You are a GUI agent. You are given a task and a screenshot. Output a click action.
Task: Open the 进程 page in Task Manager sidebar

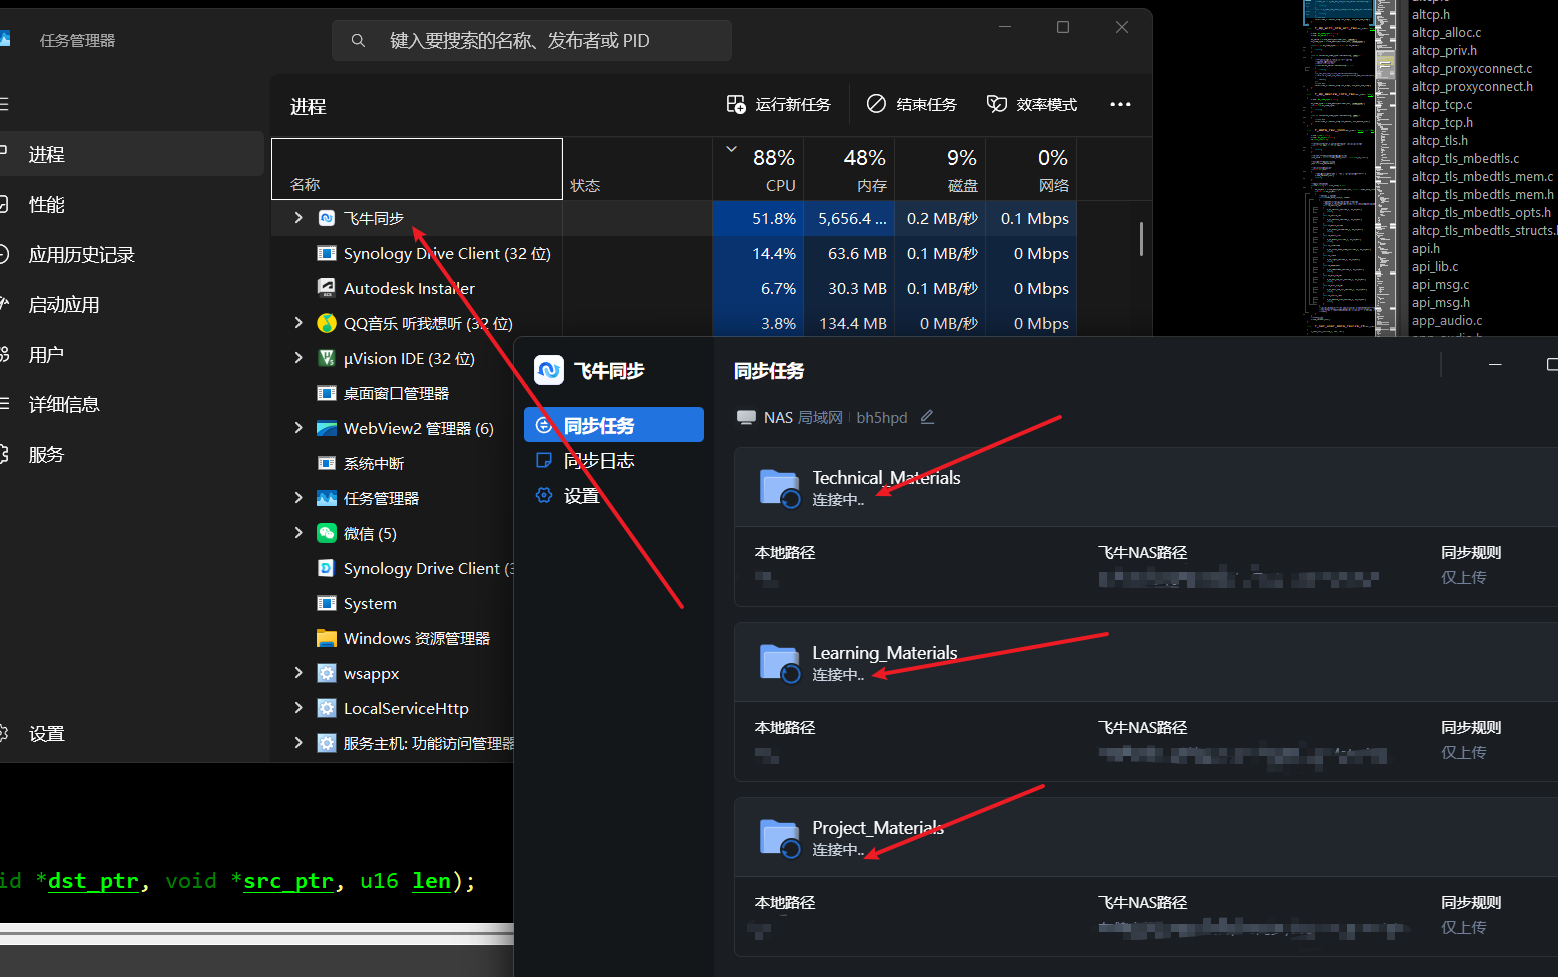point(130,154)
